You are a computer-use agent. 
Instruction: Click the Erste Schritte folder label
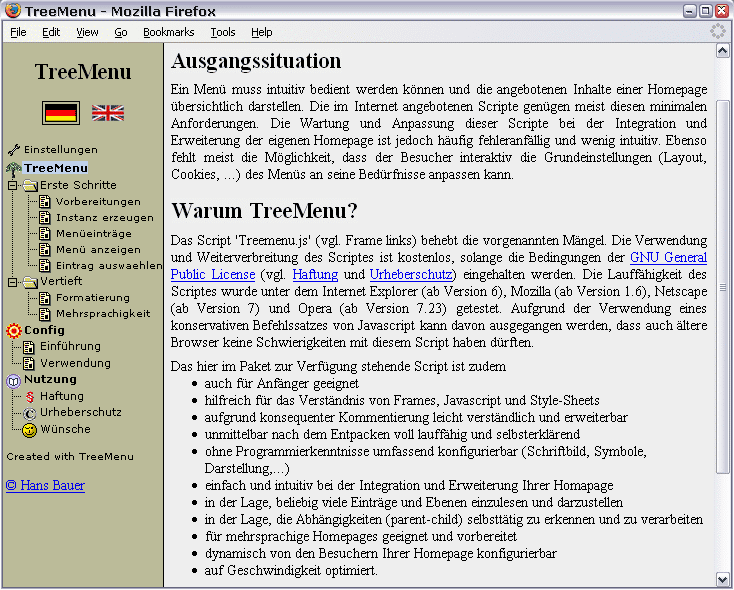tap(78, 185)
